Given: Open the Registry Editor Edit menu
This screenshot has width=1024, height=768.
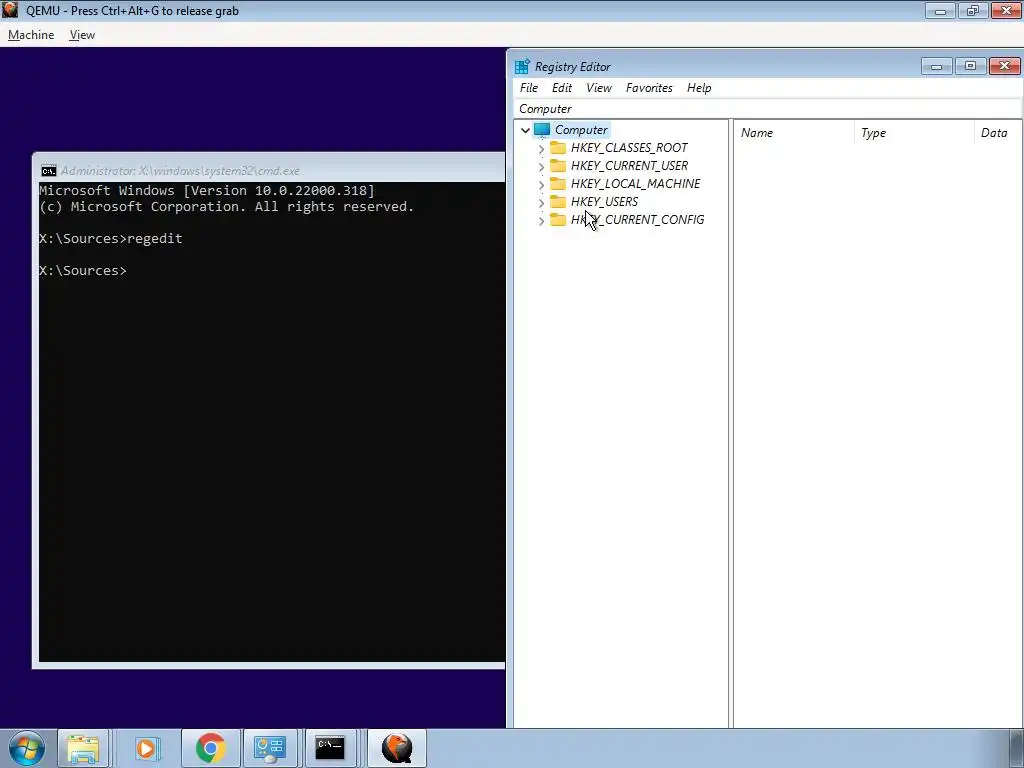Looking at the screenshot, I should pyautogui.click(x=562, y=88).
